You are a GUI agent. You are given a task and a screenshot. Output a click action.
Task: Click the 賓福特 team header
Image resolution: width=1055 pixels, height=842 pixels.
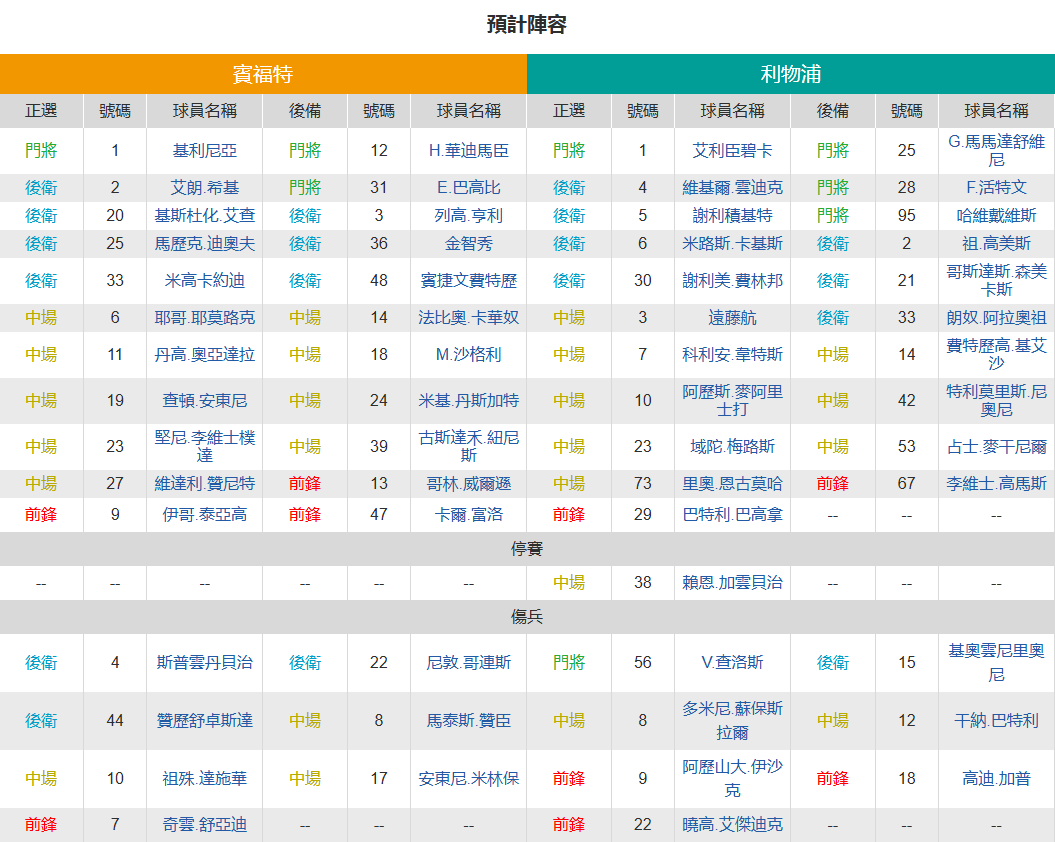pyautogui.click(x=263, y=74)
